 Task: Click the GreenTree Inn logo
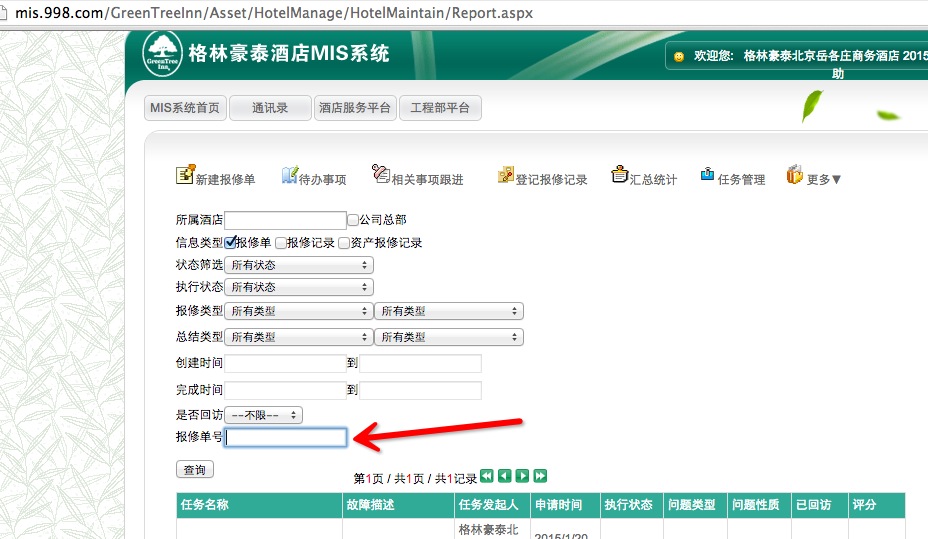pos(162,54)
